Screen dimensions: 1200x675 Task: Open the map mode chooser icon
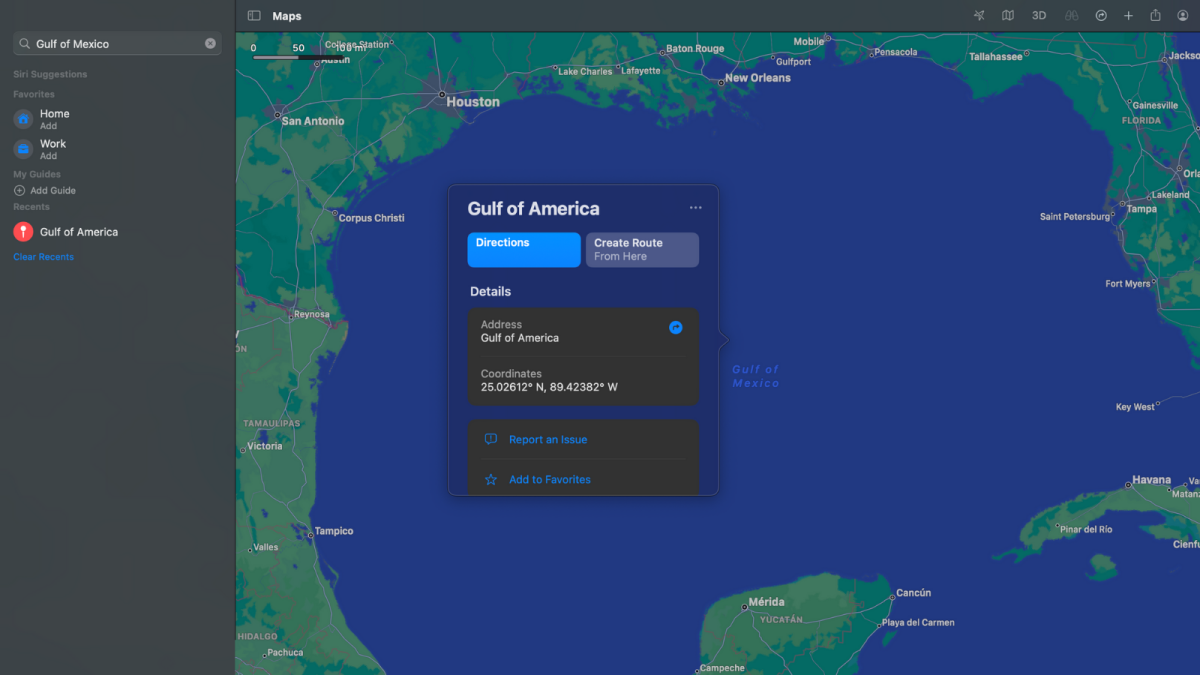tap(1008, 16)
